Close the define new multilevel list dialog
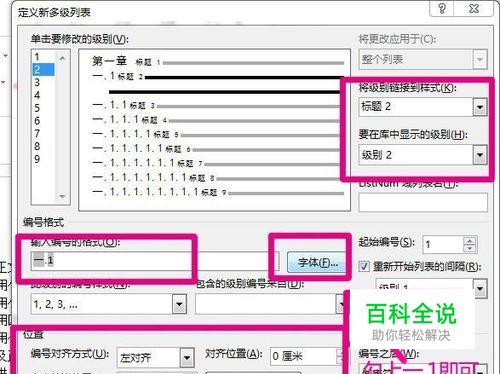 pyautogui.click(x=474, y=8)
